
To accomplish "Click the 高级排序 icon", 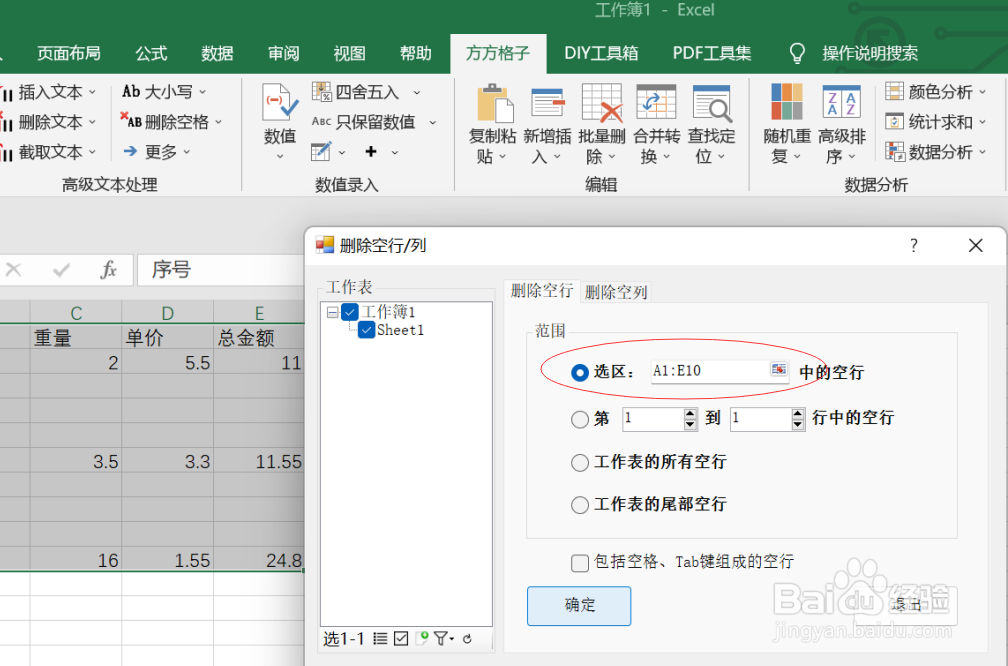I will 842,102.
